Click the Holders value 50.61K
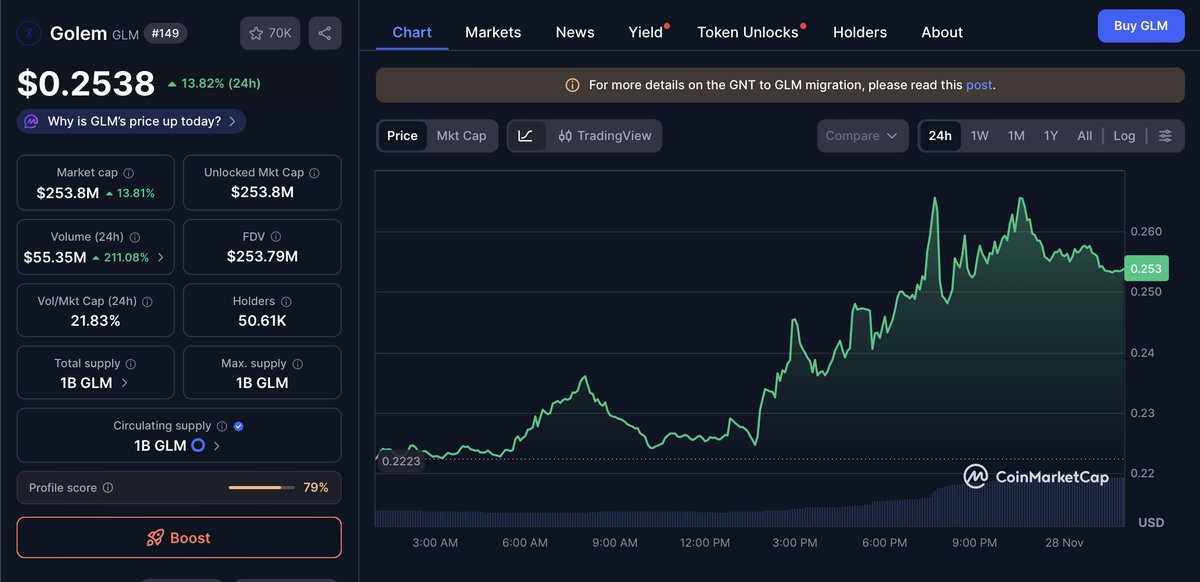The height and width of the screenshot is (582, 1200). (262, 320)
